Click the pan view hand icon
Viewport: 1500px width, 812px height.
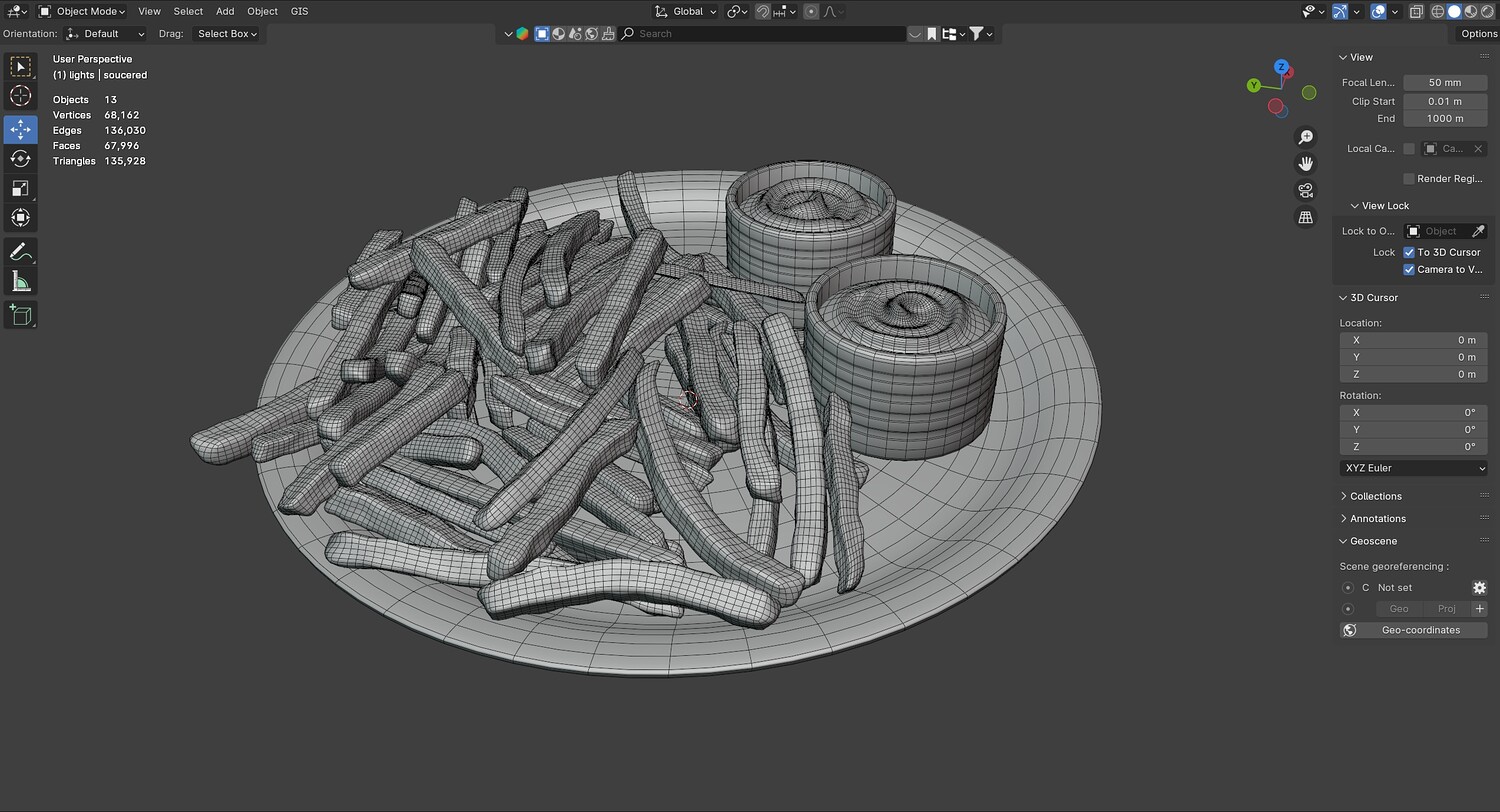pyautogui.click(x=1305, y=164)
